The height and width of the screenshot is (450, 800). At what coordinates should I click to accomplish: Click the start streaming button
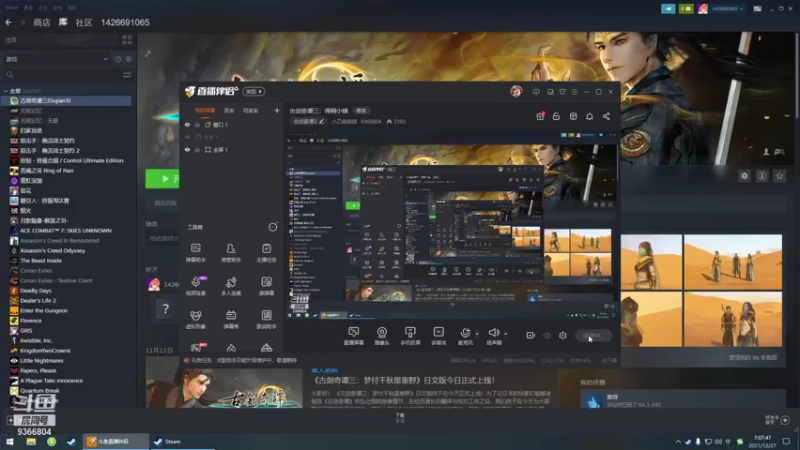point(593,336)
